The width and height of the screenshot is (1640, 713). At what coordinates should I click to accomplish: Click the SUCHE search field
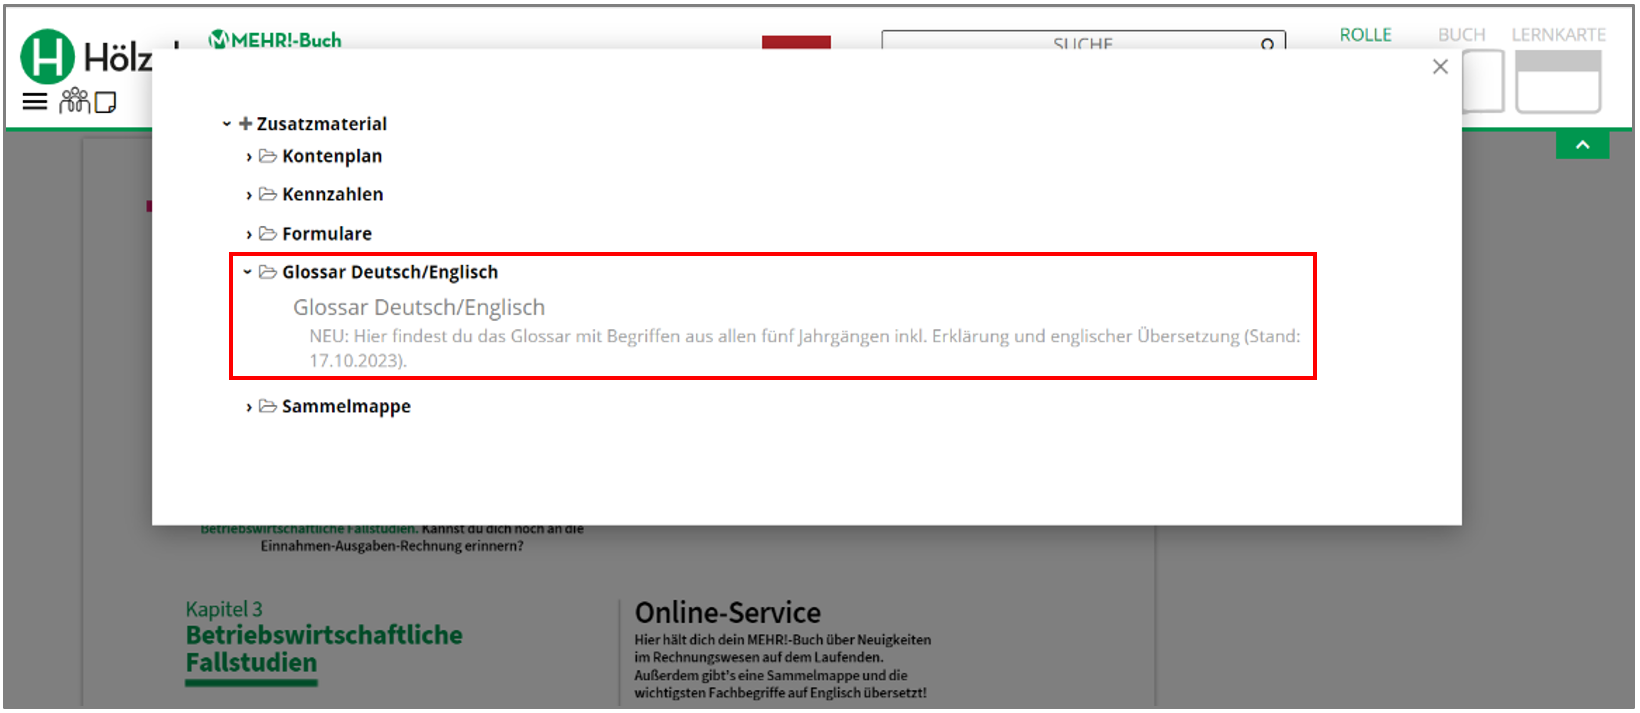click(x=1083, y=42)
